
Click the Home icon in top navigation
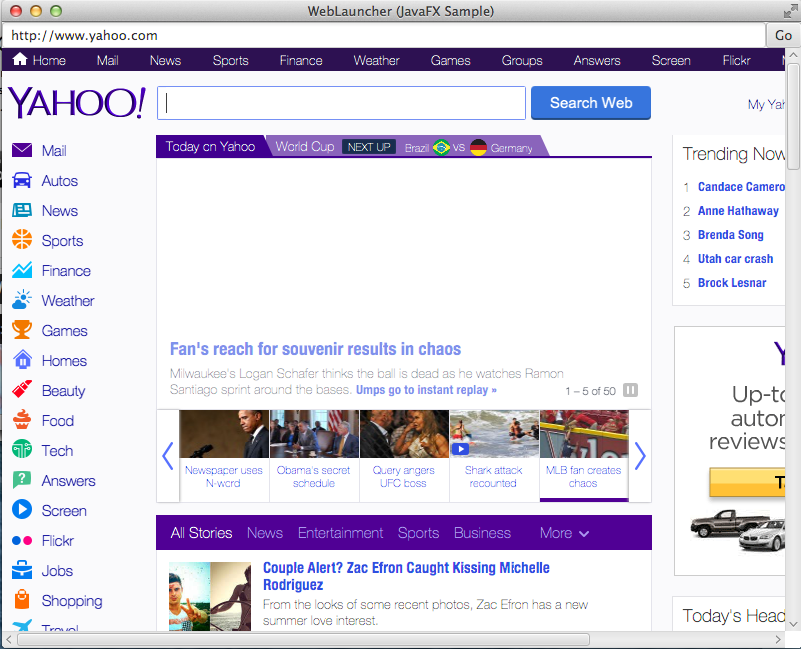pos(19,60)
